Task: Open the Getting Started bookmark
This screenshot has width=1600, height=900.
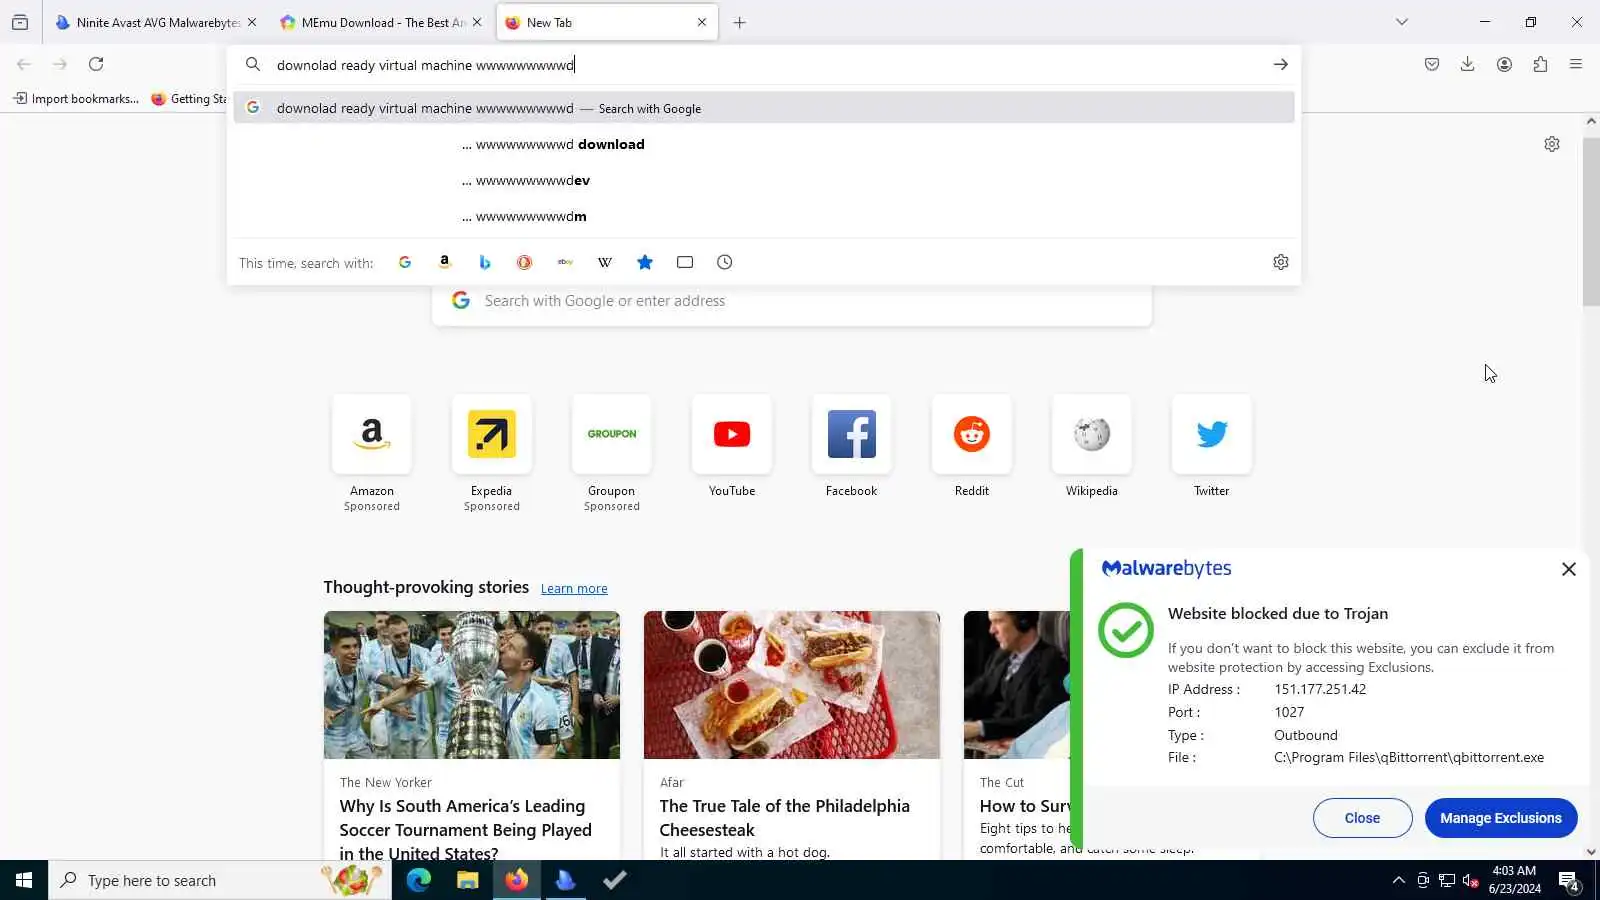Action: click(189, 98)
